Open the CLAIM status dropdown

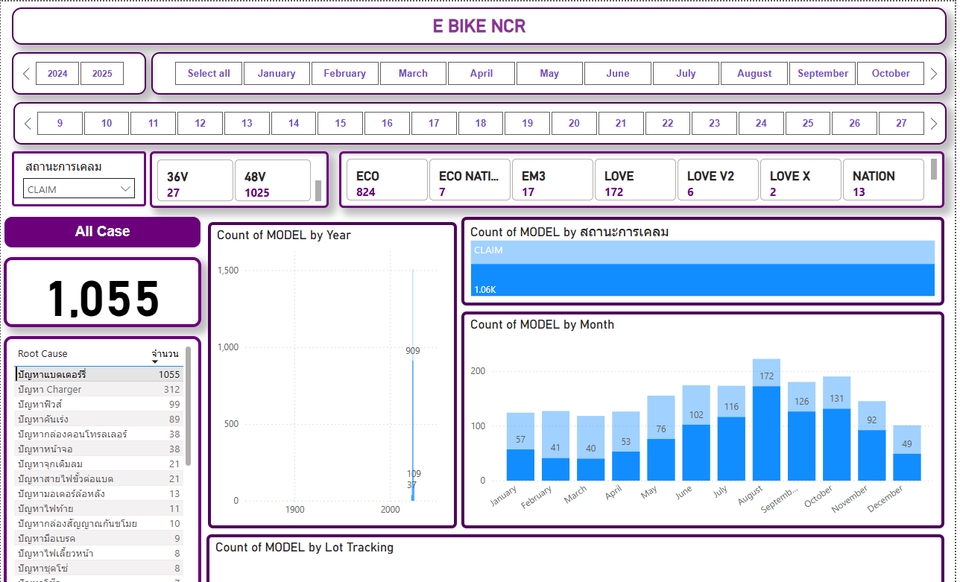coord(79,189)
